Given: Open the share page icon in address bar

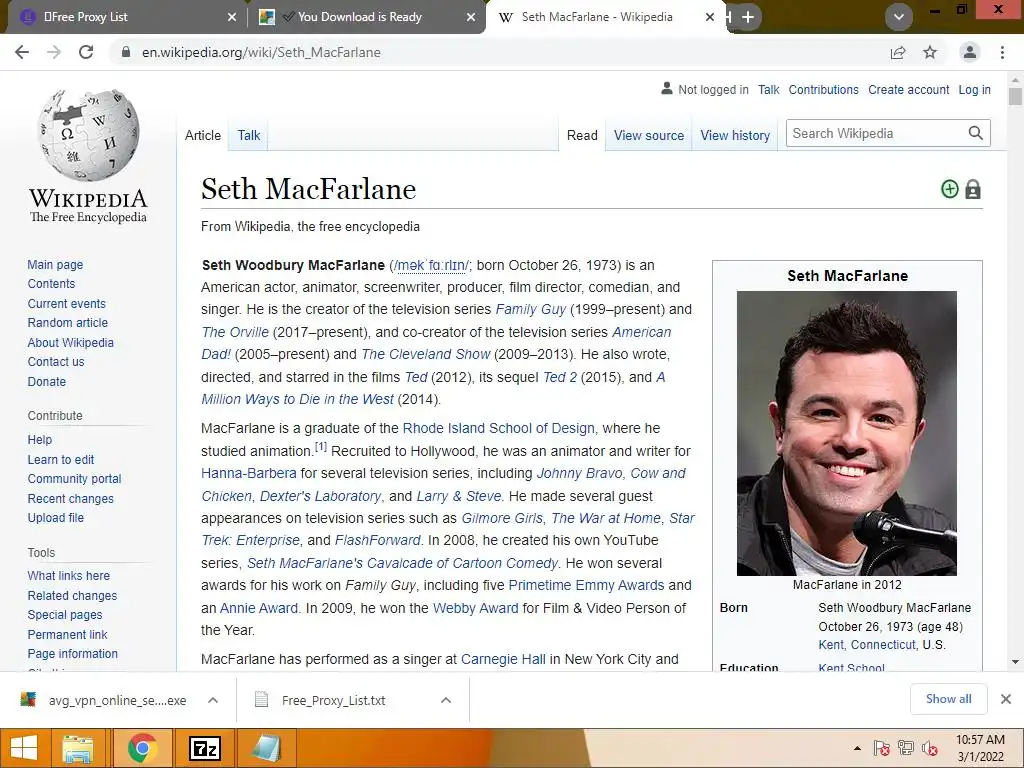Looking at the screenshot, I should (x=898, y=52).
